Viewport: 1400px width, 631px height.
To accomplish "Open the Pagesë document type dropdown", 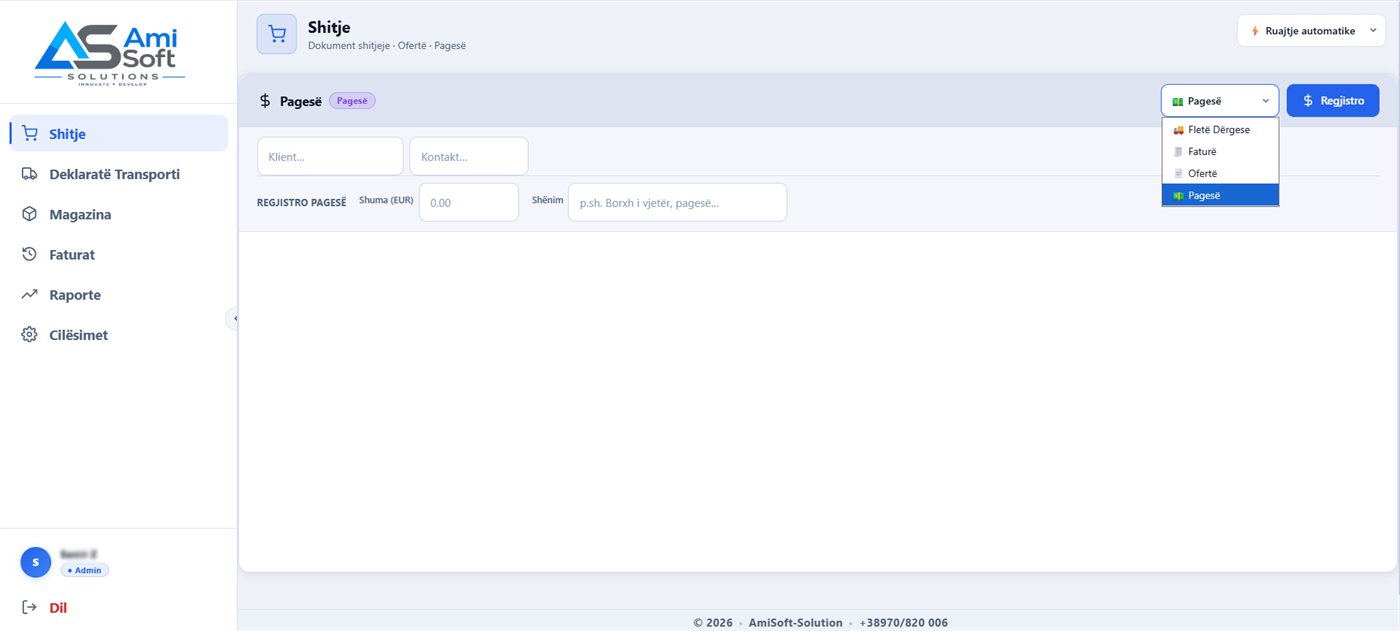I will (x=1220, y=100).
